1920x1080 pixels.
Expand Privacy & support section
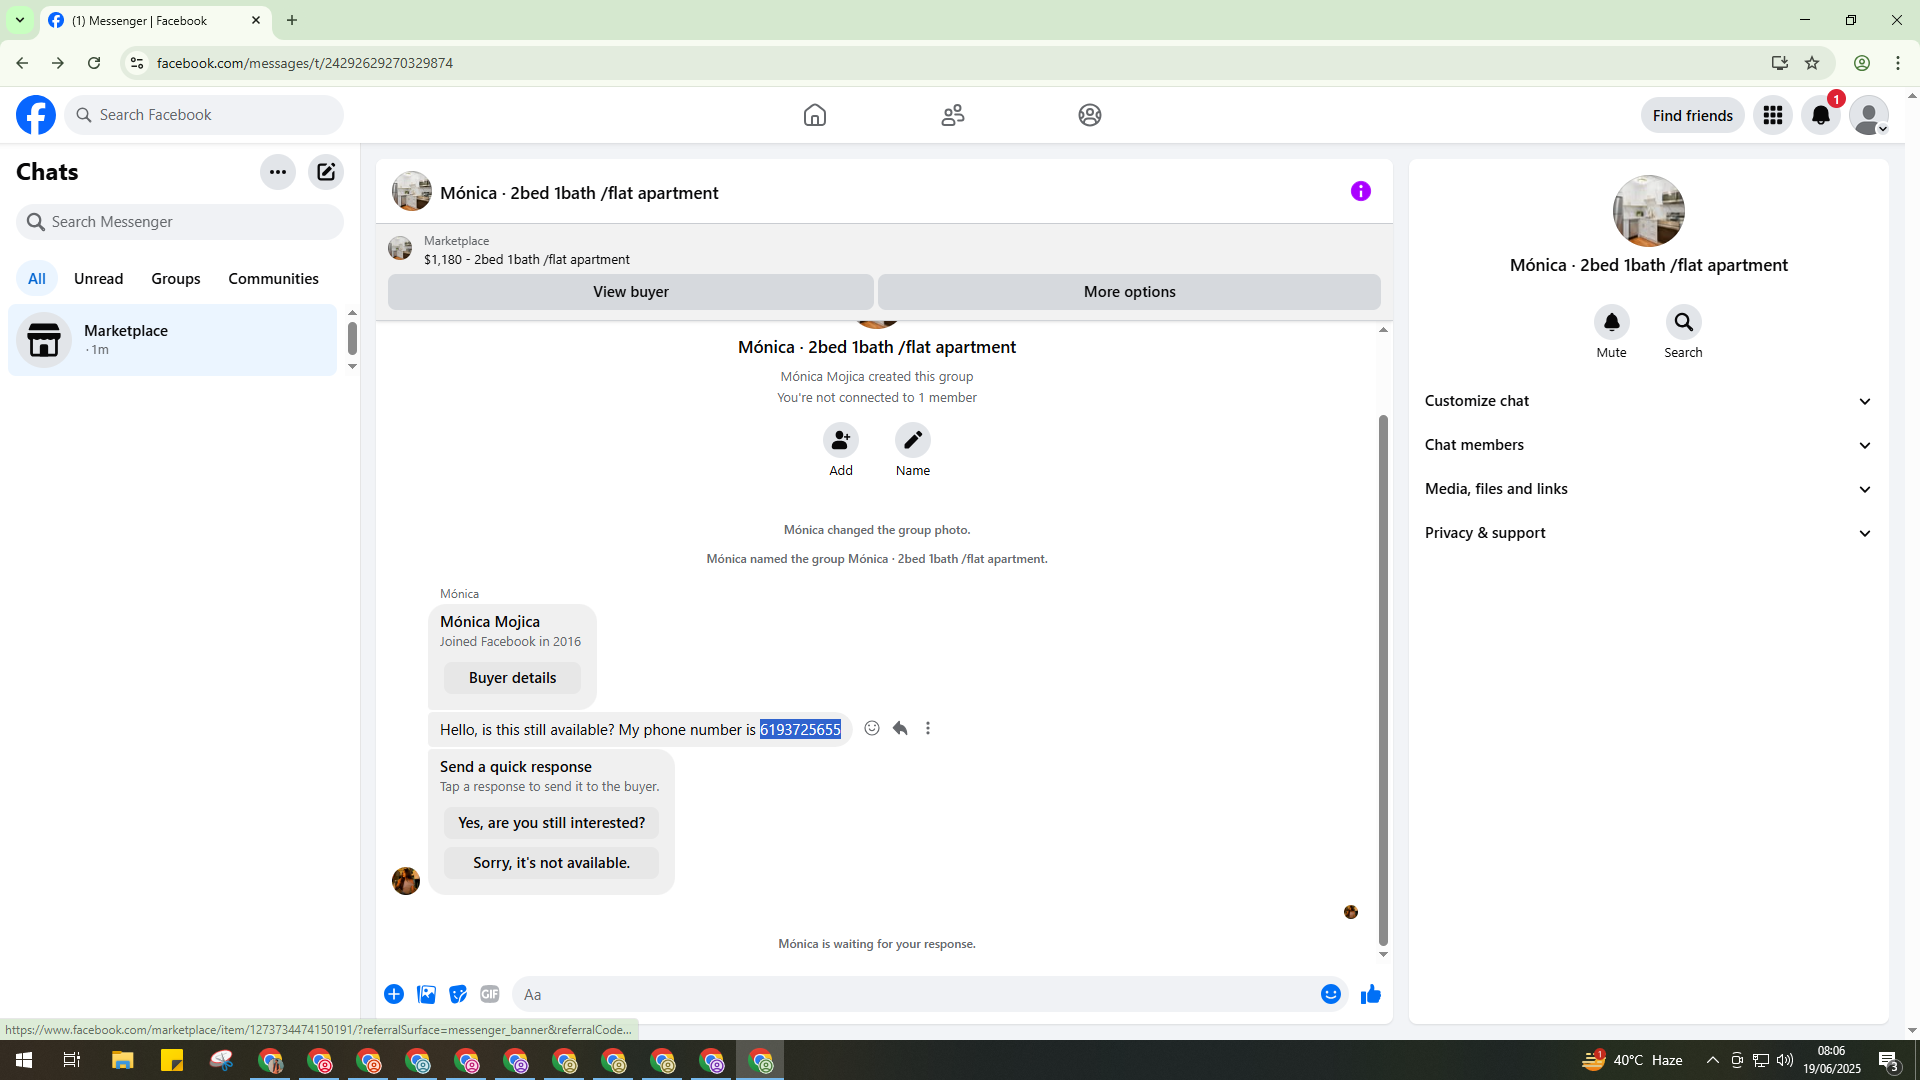[x=1649, y=533]
